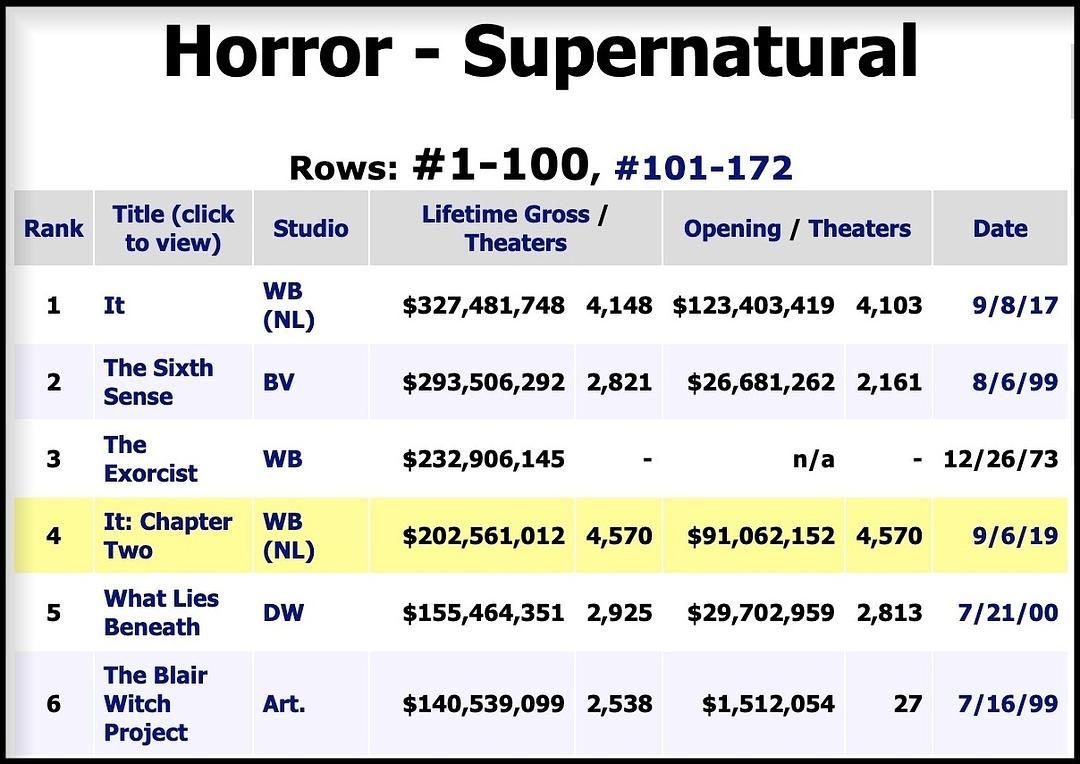Open the WB (NL) studio link for 'It'
Image resolution: width=1080 pixels, height=764 pixels.
[x=288, y=305]
